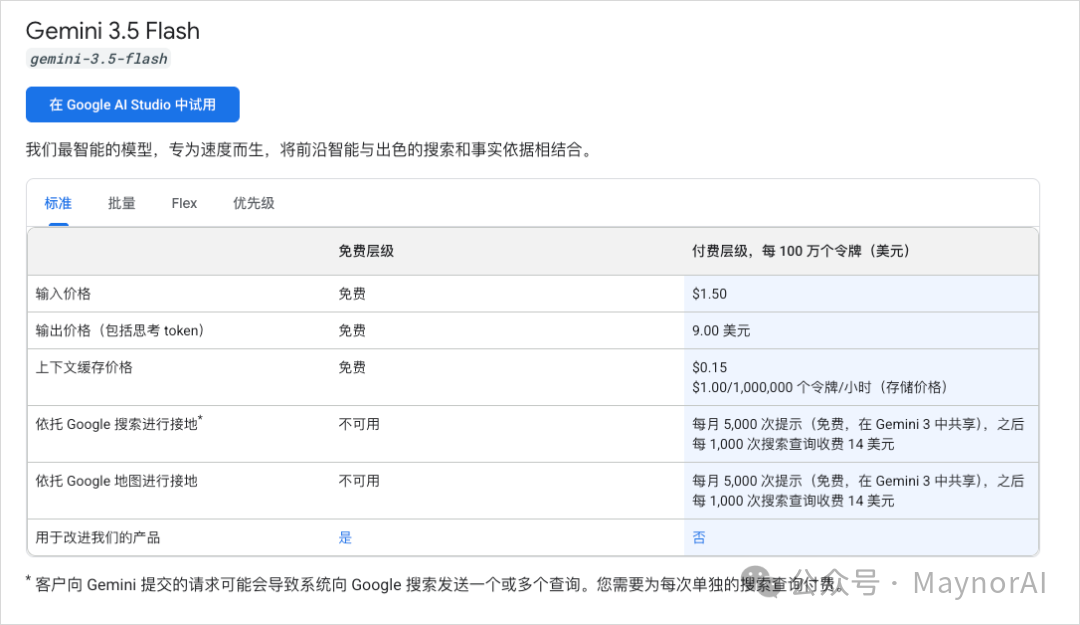1080x625 pixels.
Task: Click the 输入价格 row label
Action: click(63, 294)
